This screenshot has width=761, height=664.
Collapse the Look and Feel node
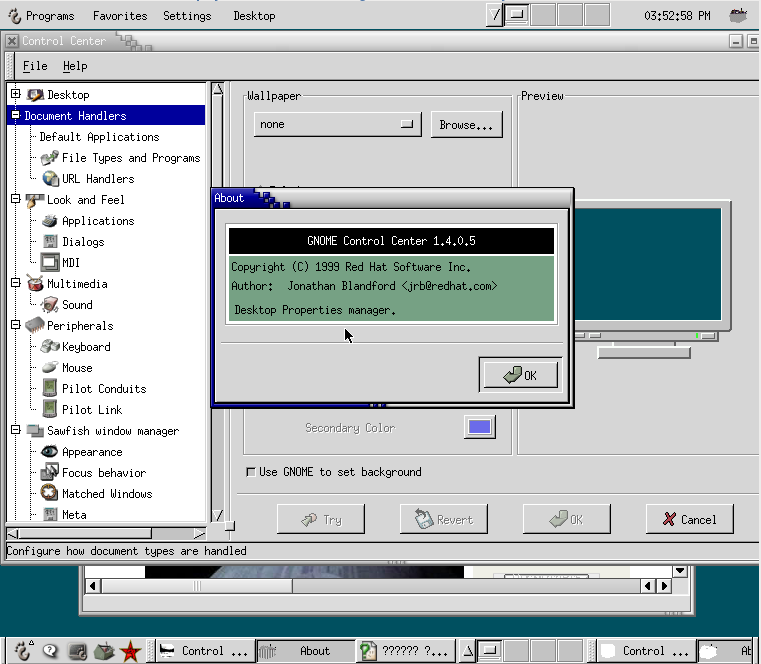16,199
